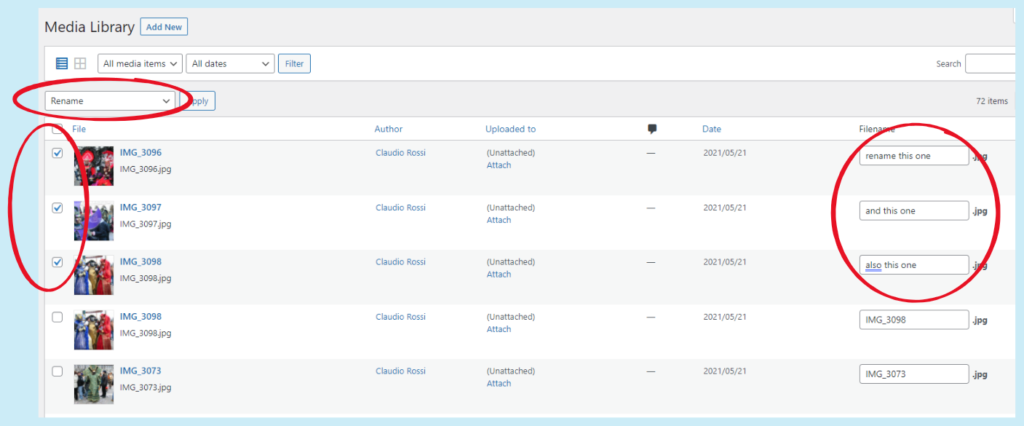
Task: Click the Add New button
Action: [164, 27]
